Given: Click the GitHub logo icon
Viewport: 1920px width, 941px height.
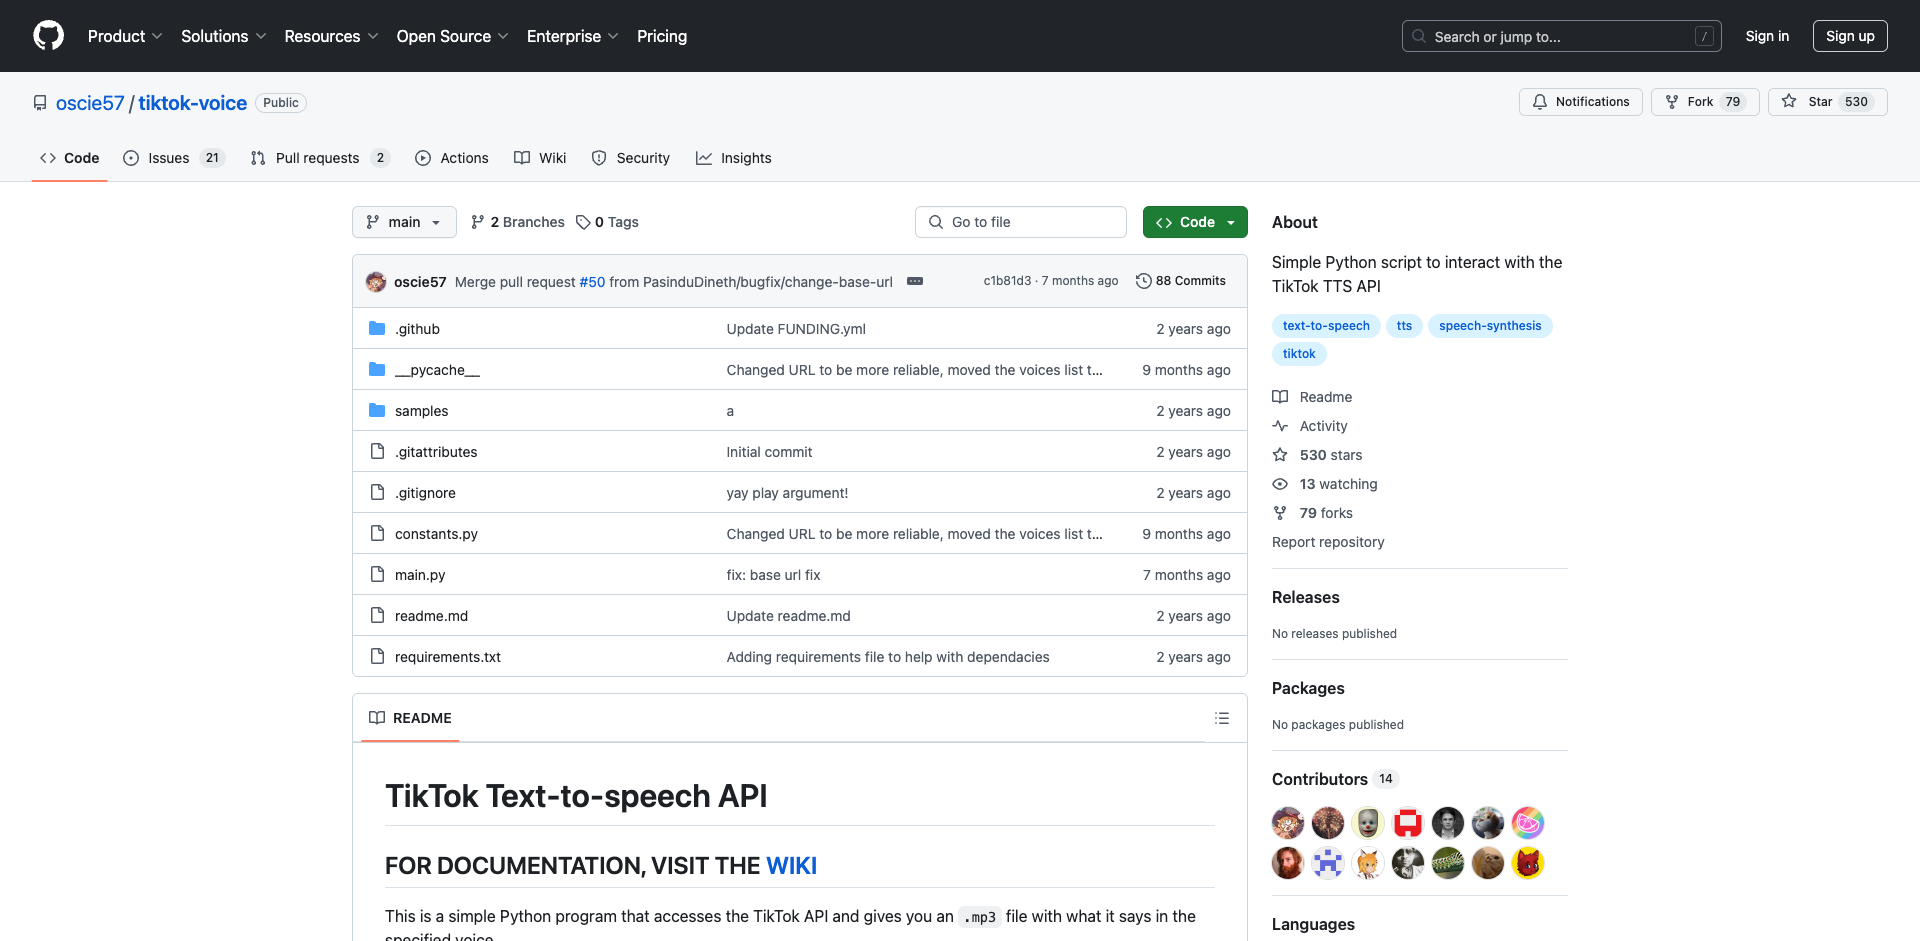Looking at the screenshot, I should pyautogui.click(x=48, y=36).
